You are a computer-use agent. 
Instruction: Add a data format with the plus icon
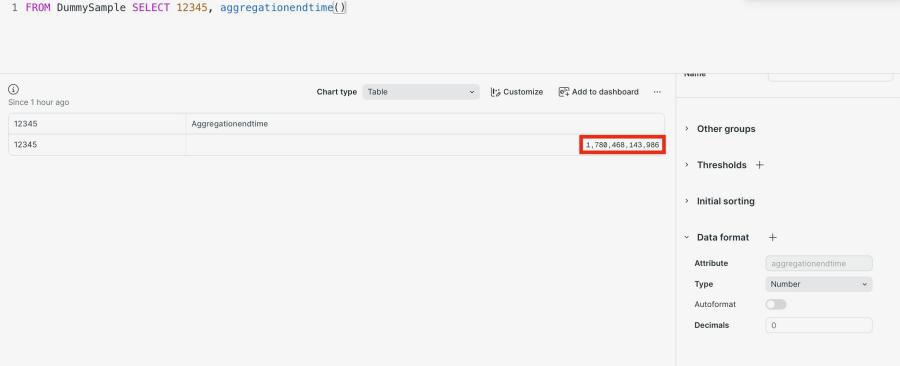(773, 237)
